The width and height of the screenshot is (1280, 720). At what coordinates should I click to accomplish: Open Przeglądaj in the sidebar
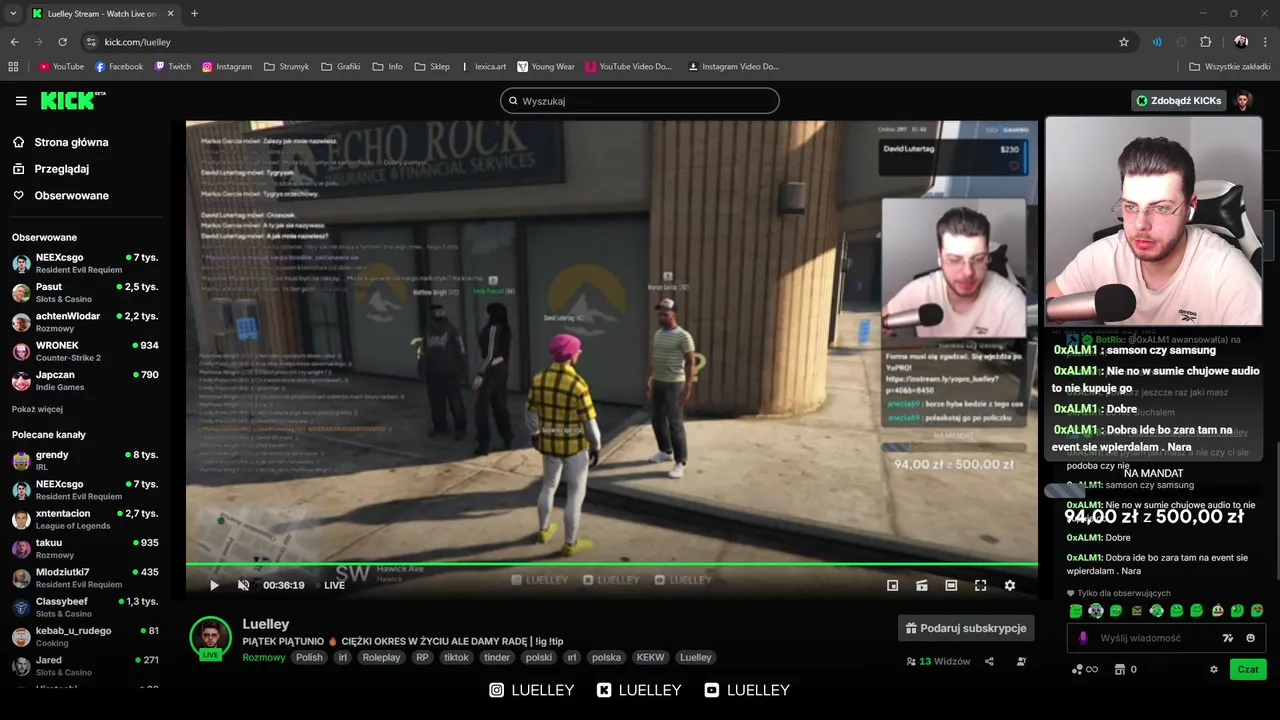pyautogui.click(x=61, y=169)
